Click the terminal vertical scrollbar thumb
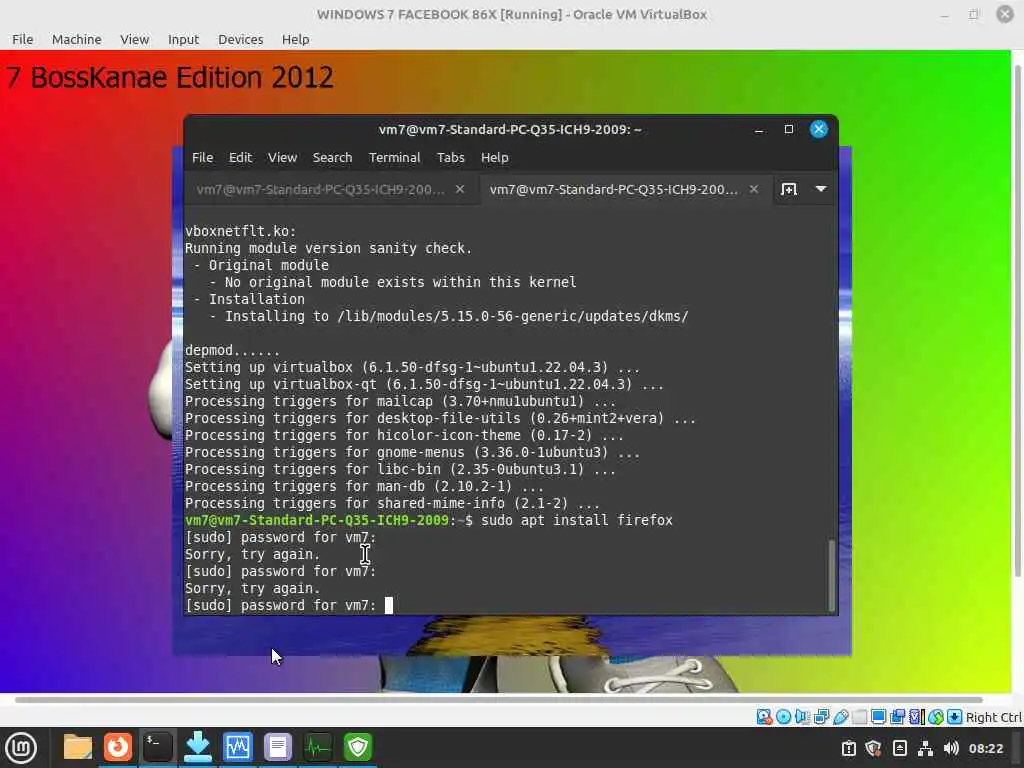This screenshot has height=768, width=1024. [831, 575]
